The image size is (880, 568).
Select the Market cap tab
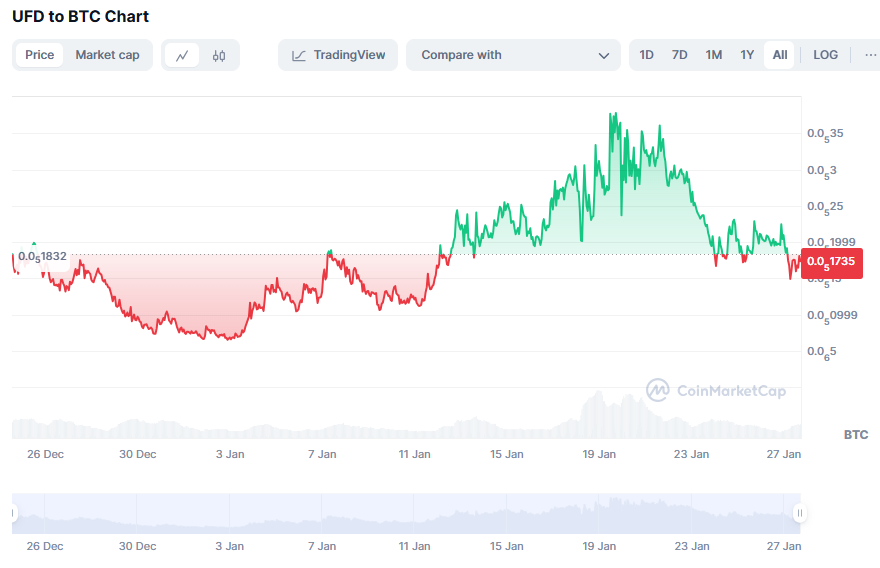[107, 55]
